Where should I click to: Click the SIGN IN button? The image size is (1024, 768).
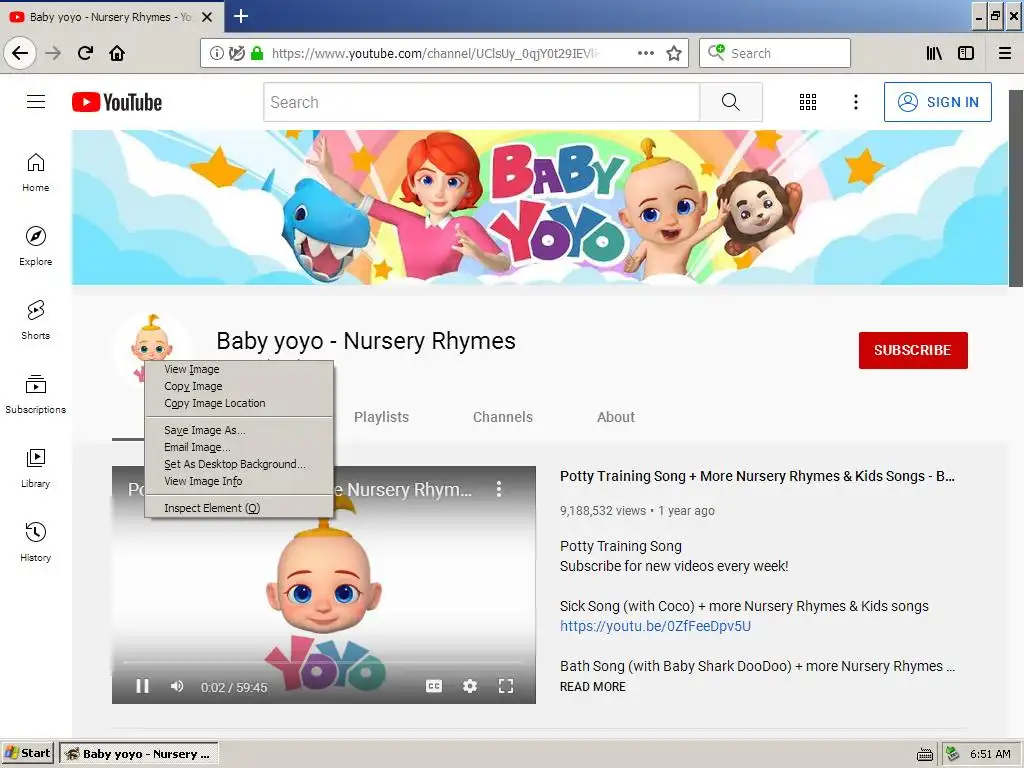click(x=938, y=102)
